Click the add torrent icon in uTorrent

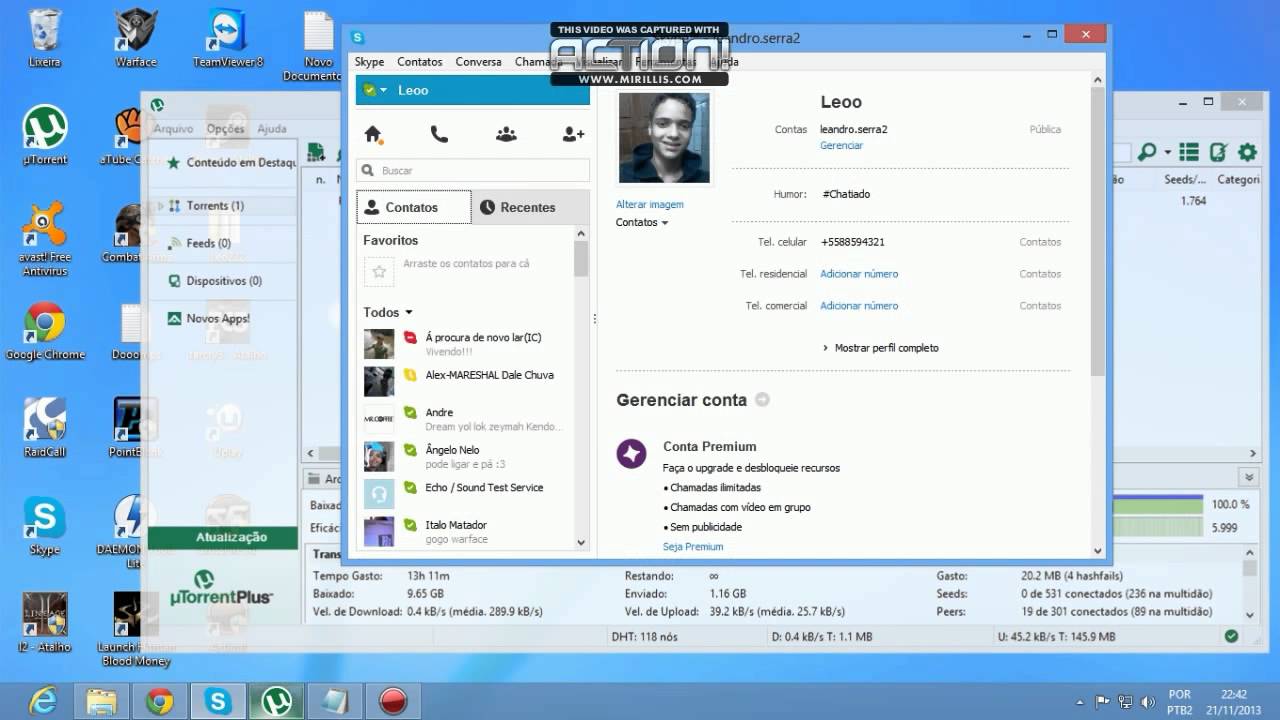pos(316,152)
